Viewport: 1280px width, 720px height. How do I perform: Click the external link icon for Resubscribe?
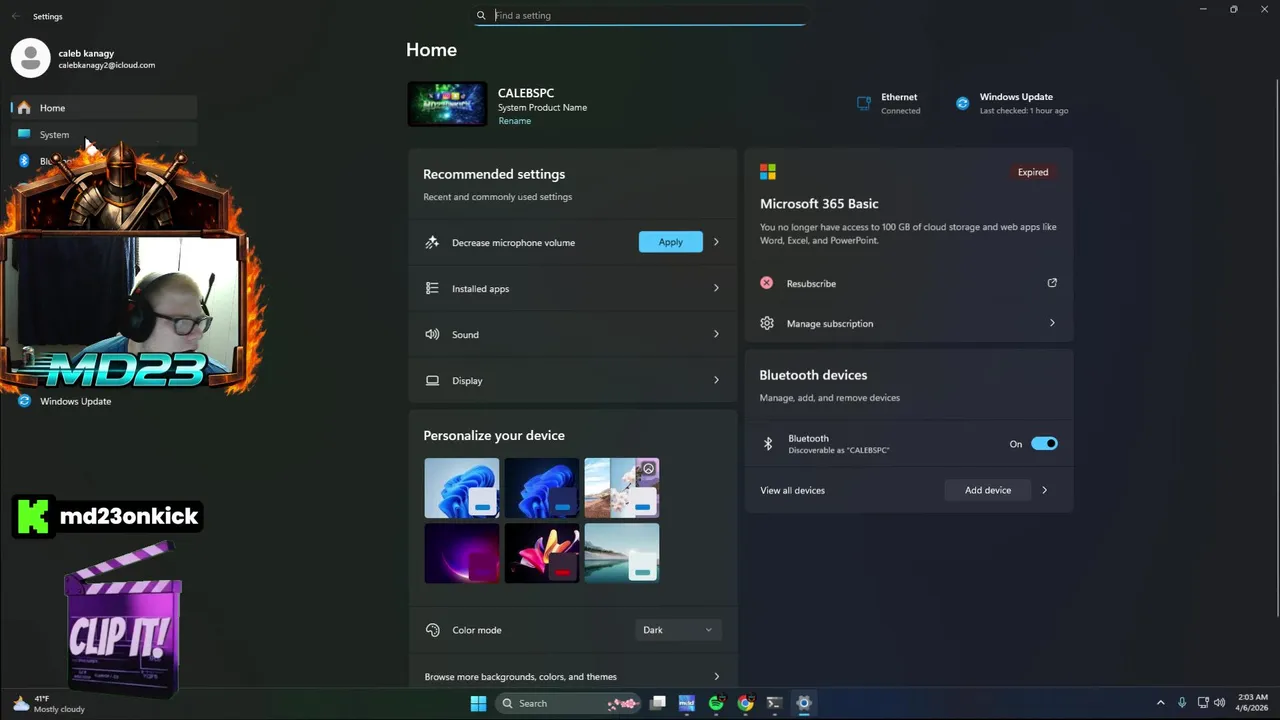point(1052,283)
